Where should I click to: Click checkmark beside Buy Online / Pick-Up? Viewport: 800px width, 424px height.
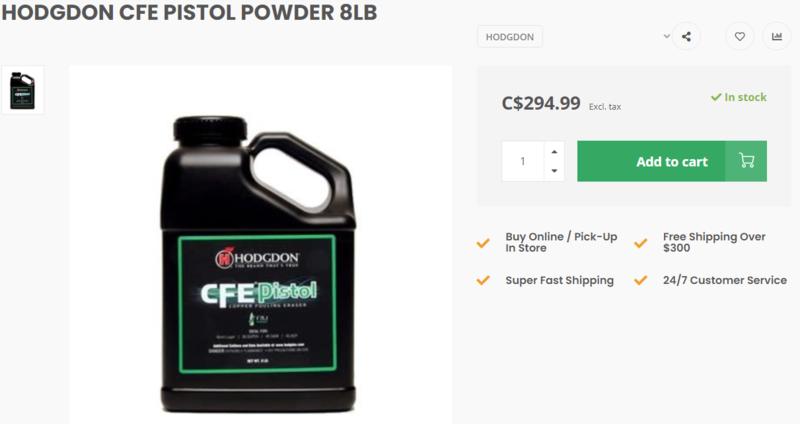pyautogui.click(x=483, y=243)
